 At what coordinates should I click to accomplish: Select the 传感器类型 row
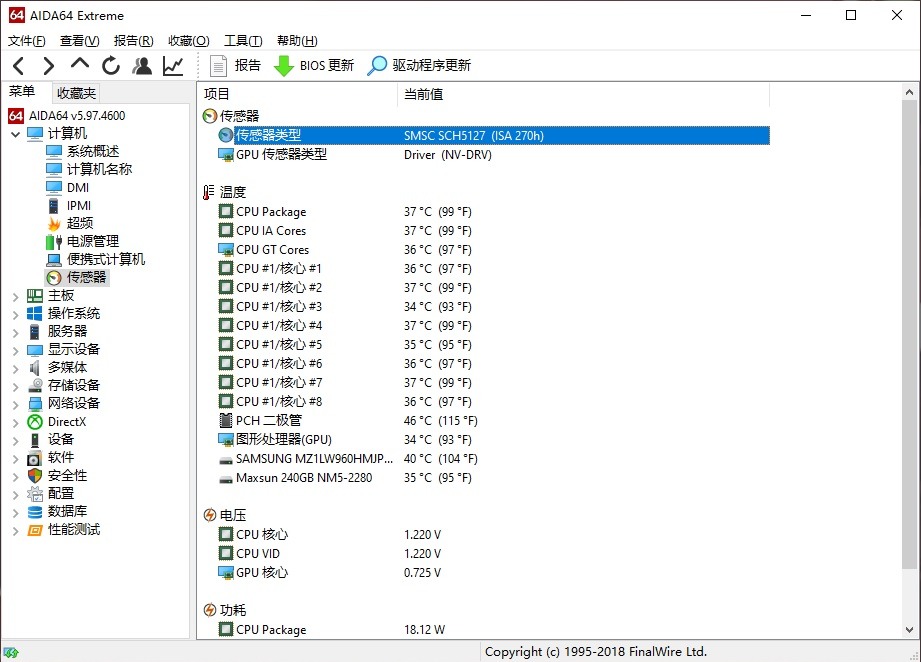tap(493, 135)
